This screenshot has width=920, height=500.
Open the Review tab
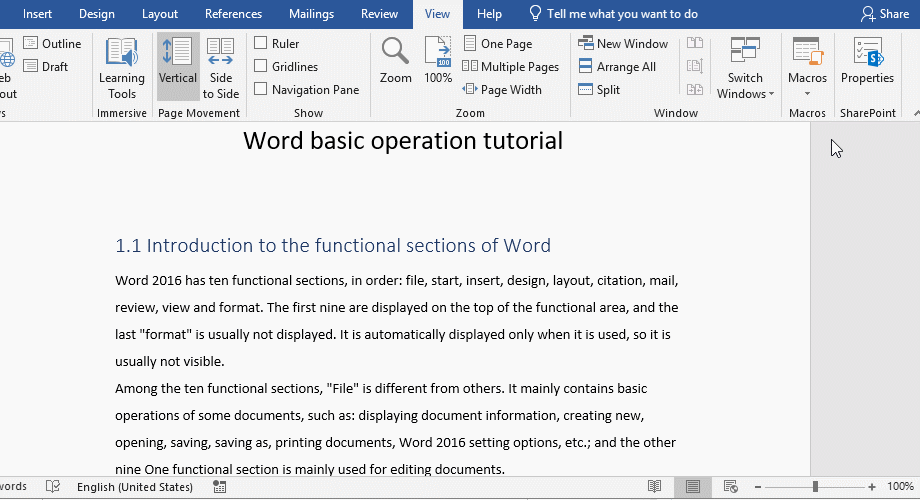click(379, 13)
